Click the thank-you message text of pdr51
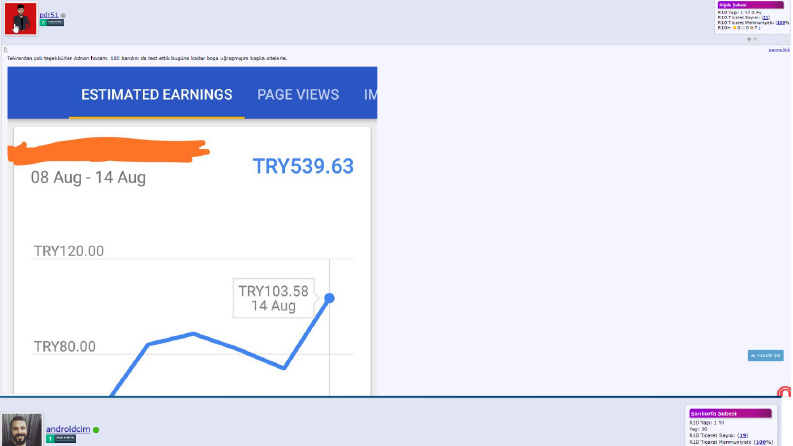The height and width of the screenshot is (446, 793). 147,58
